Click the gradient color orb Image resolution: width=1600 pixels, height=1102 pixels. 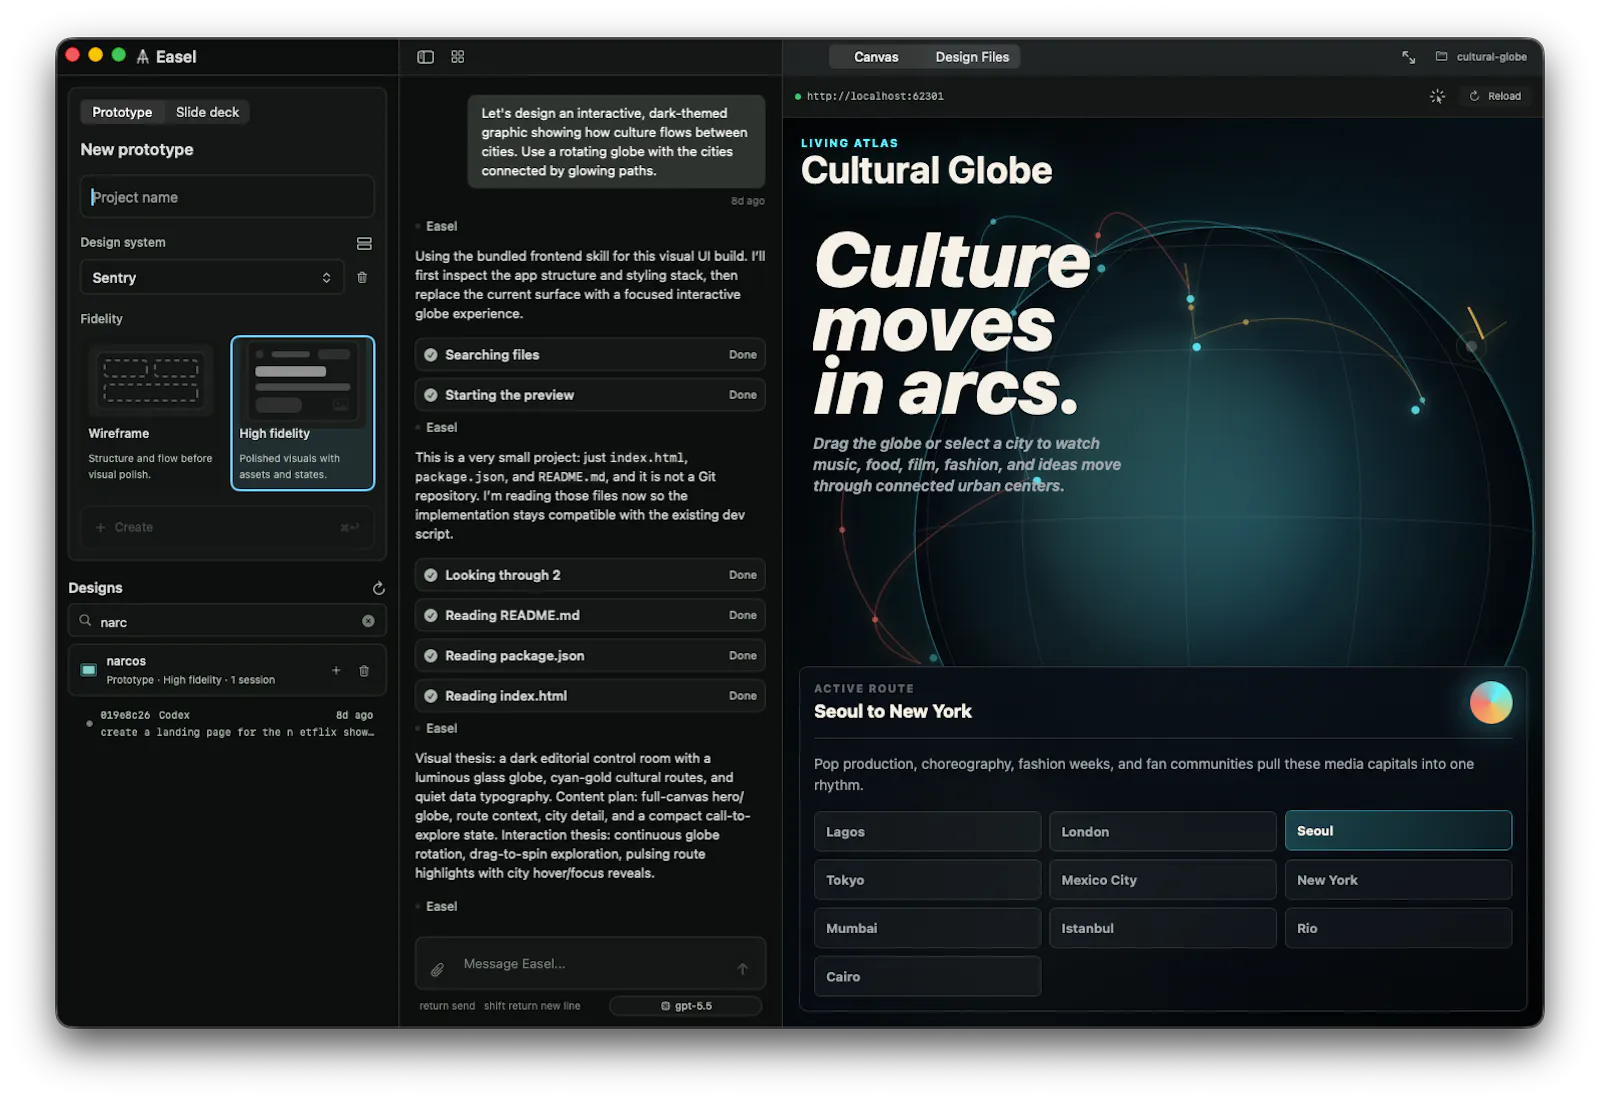pos(1490,703)
